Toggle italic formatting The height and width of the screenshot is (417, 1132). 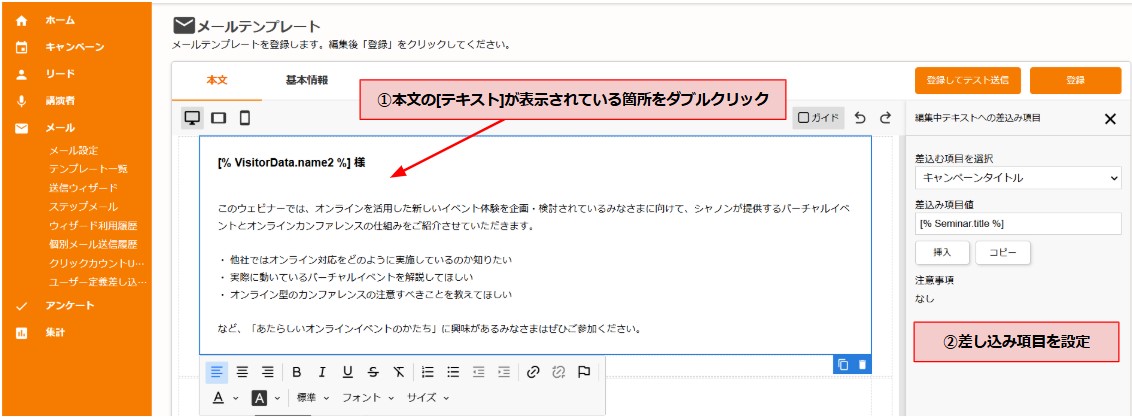[322, 372]
